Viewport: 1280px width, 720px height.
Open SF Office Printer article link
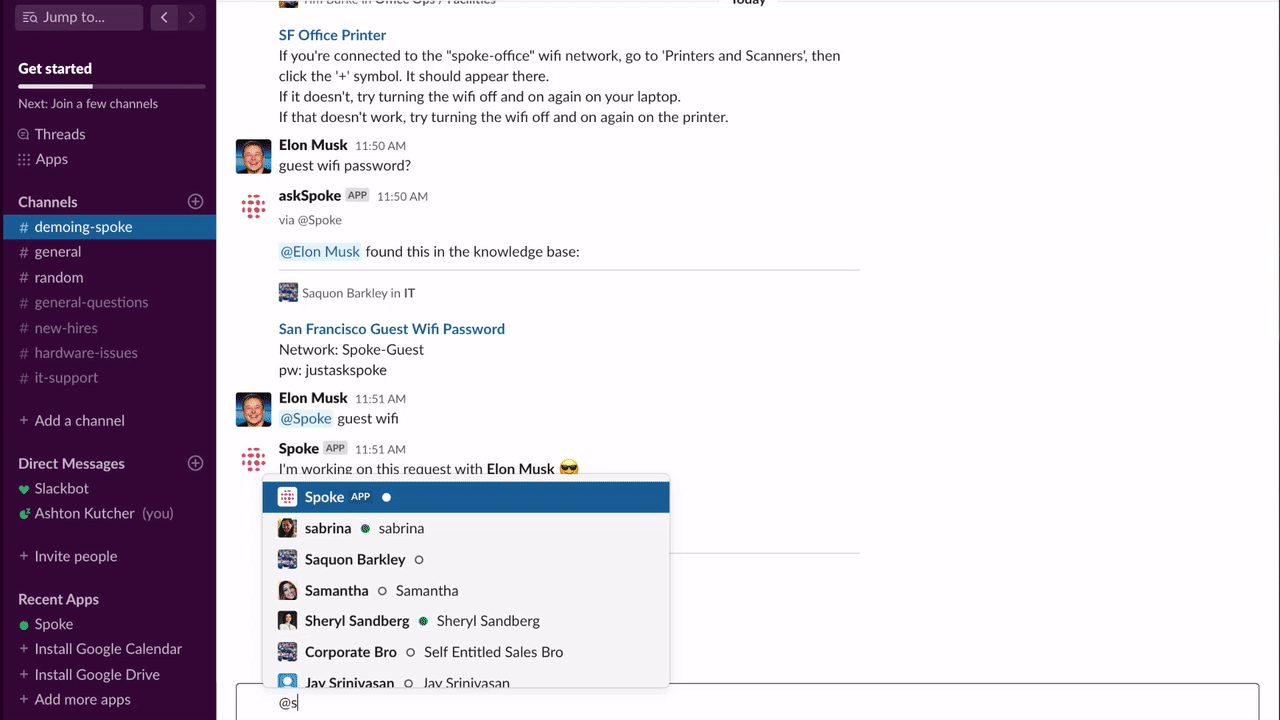tap(332, 35)
